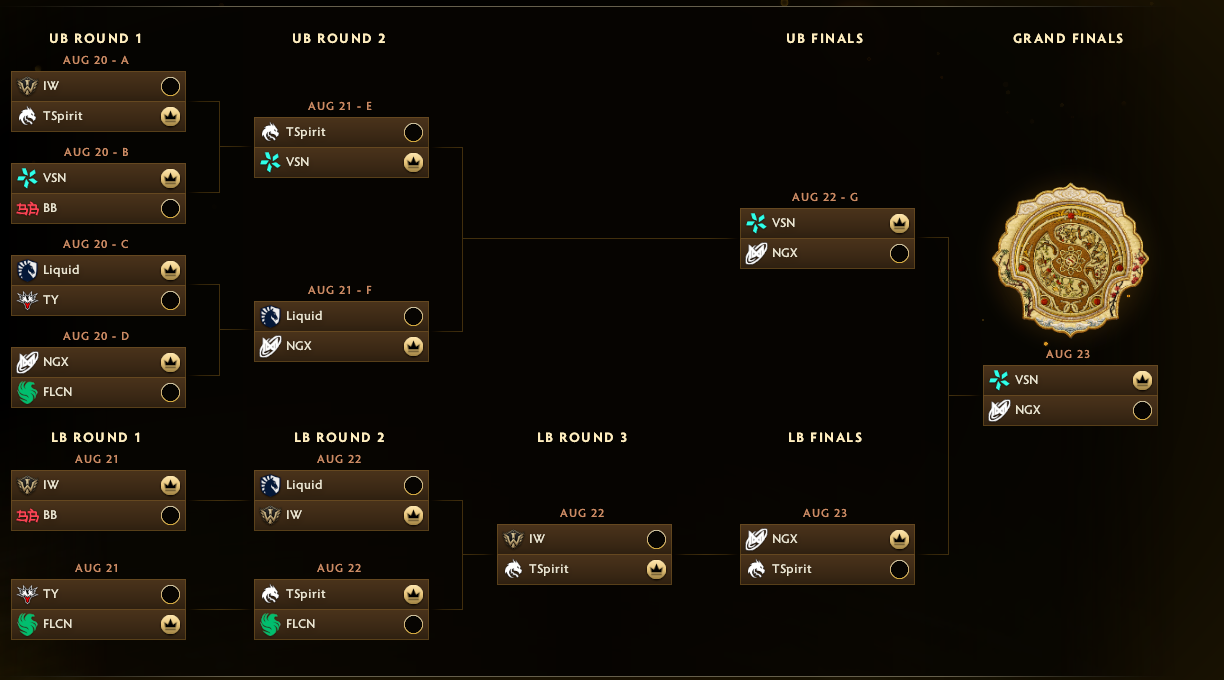
Task: Click BB logo in Aug 20 - B match
Action: click(27, 208)
